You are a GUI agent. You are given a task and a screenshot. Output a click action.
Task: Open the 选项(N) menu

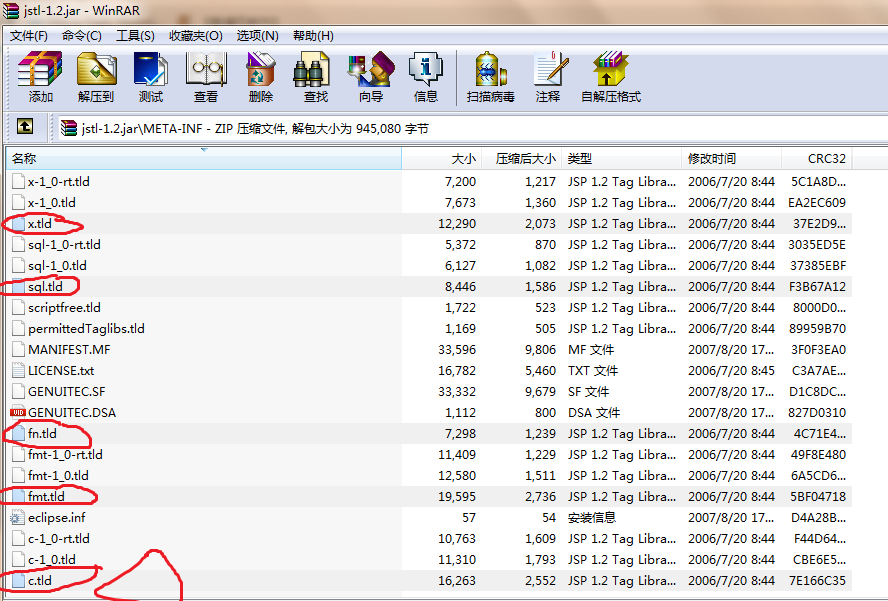(x=257, y=36)
